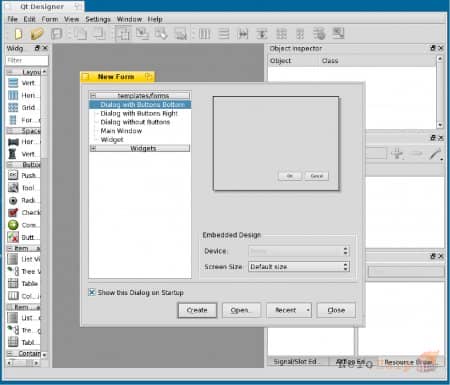Screen dimensions: 450x385
Task: Expand the Widgets group in New Form
Action: [93, 148]
